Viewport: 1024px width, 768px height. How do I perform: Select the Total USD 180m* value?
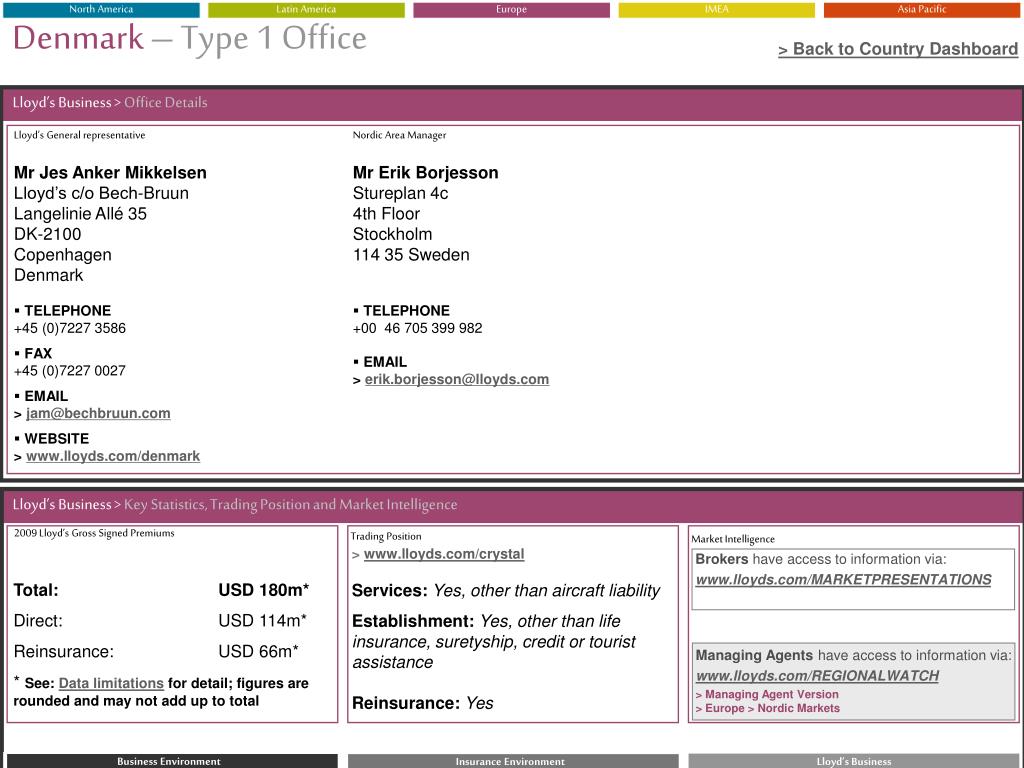(x=264, y=590)
